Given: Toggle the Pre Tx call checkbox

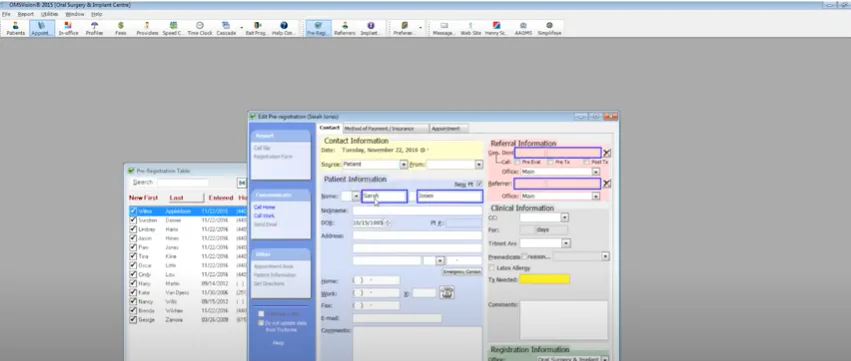Looking at the screenshot, I should [550, 162].
